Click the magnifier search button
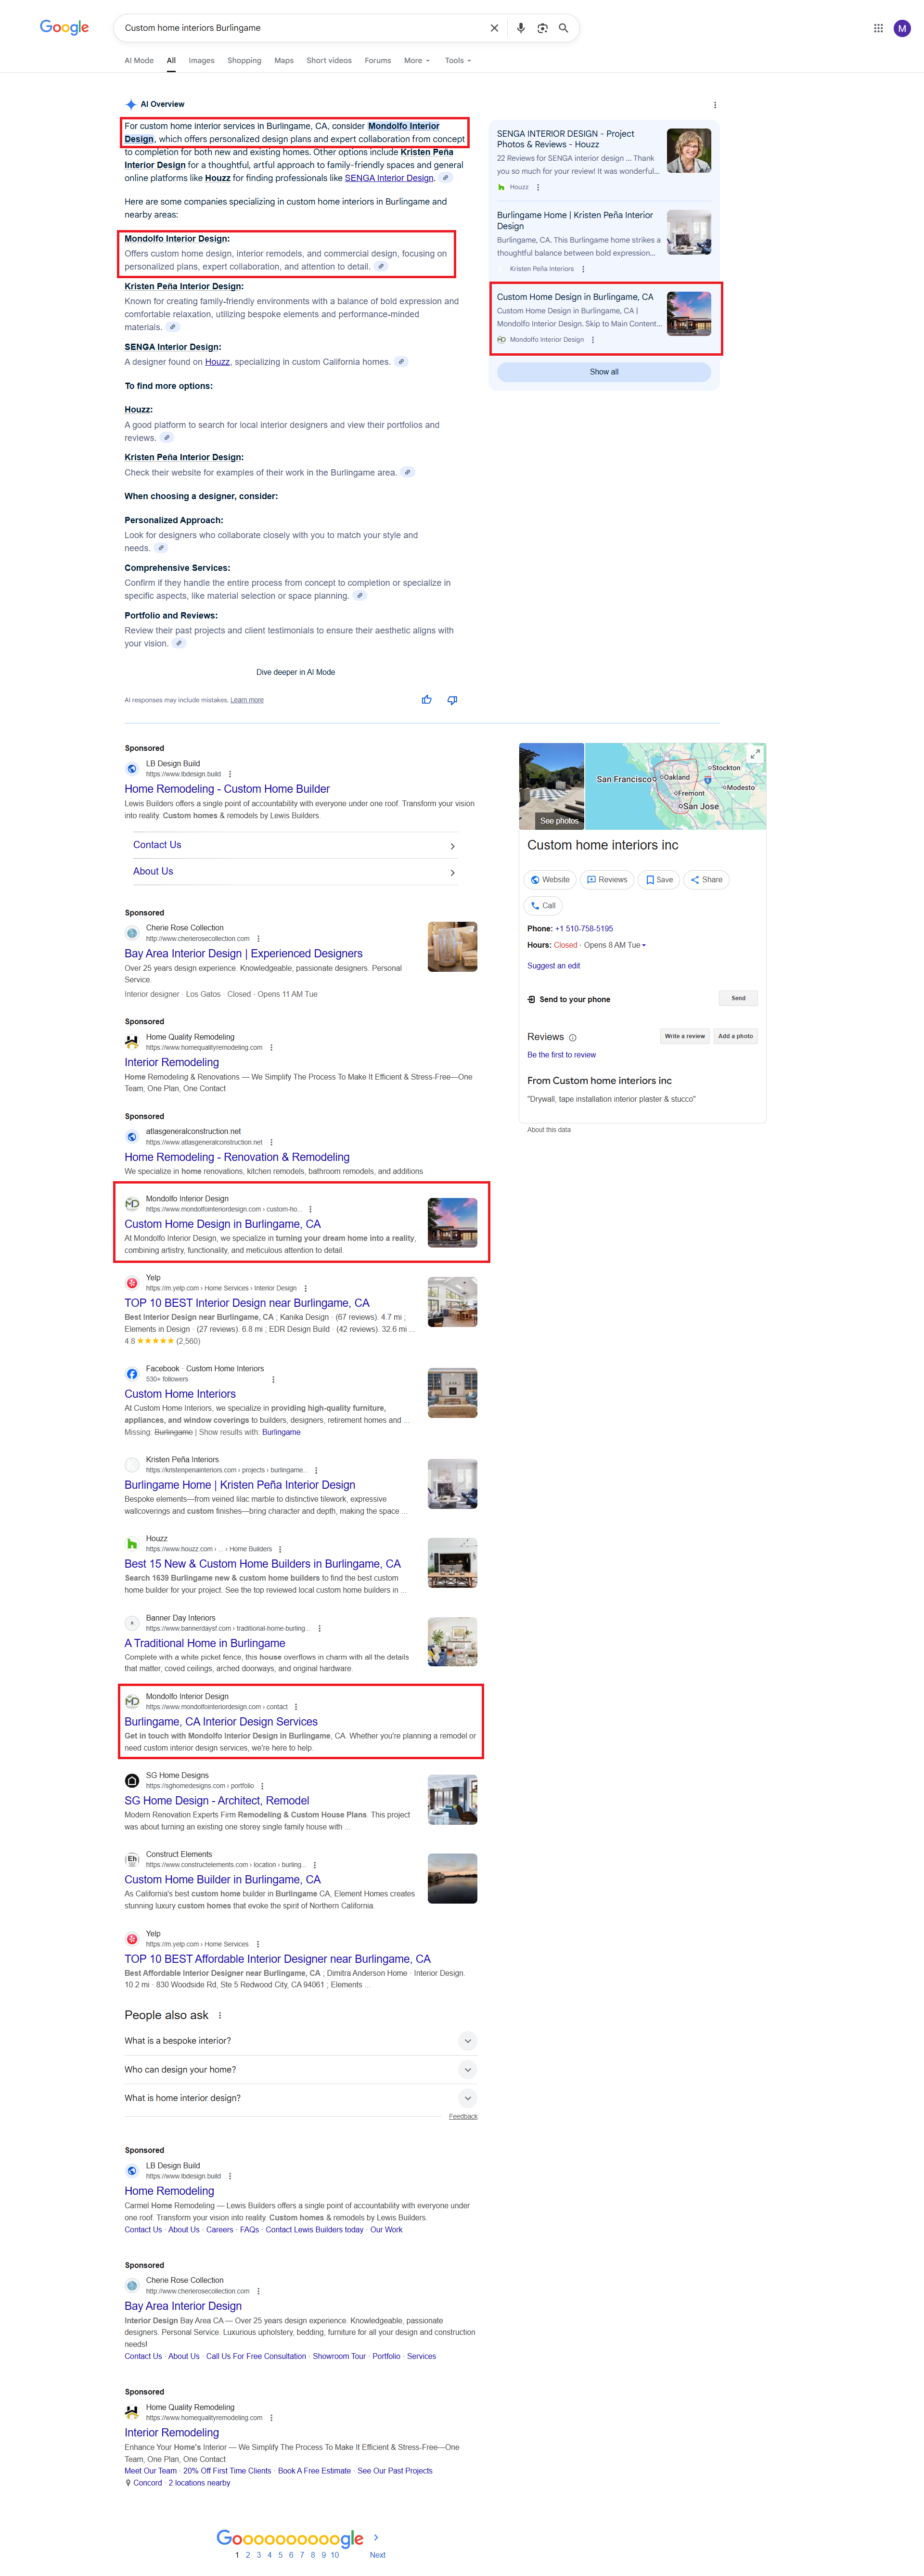Image resolution: width=924 pixels, height=2576 pixels. [x=563, y=28]
